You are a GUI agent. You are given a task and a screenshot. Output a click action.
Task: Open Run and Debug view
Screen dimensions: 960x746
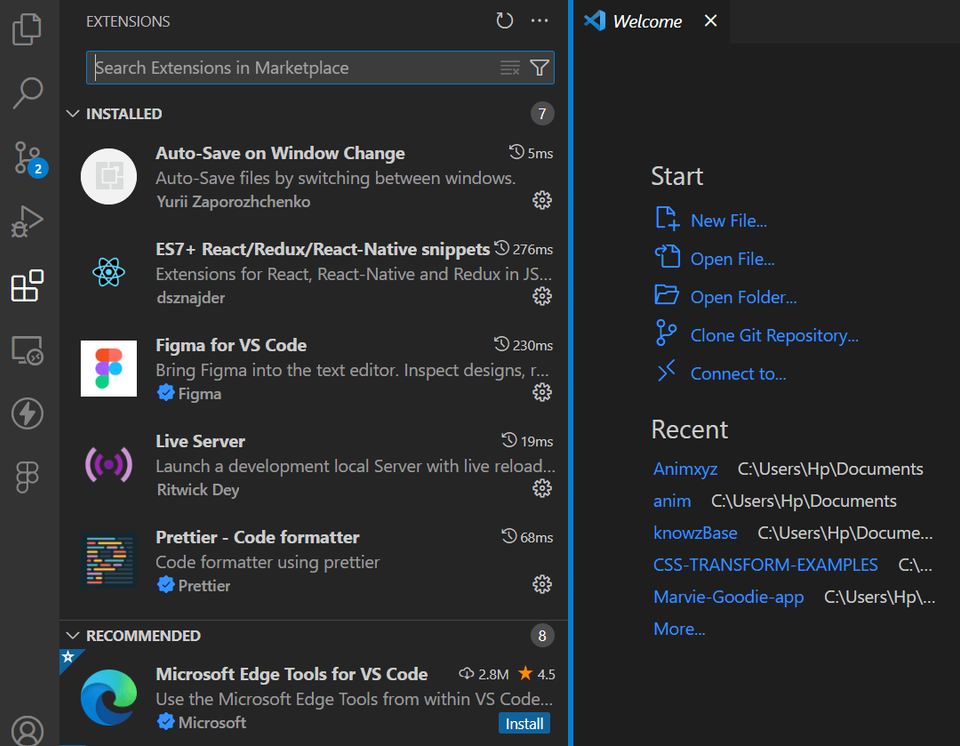point(27,221)
